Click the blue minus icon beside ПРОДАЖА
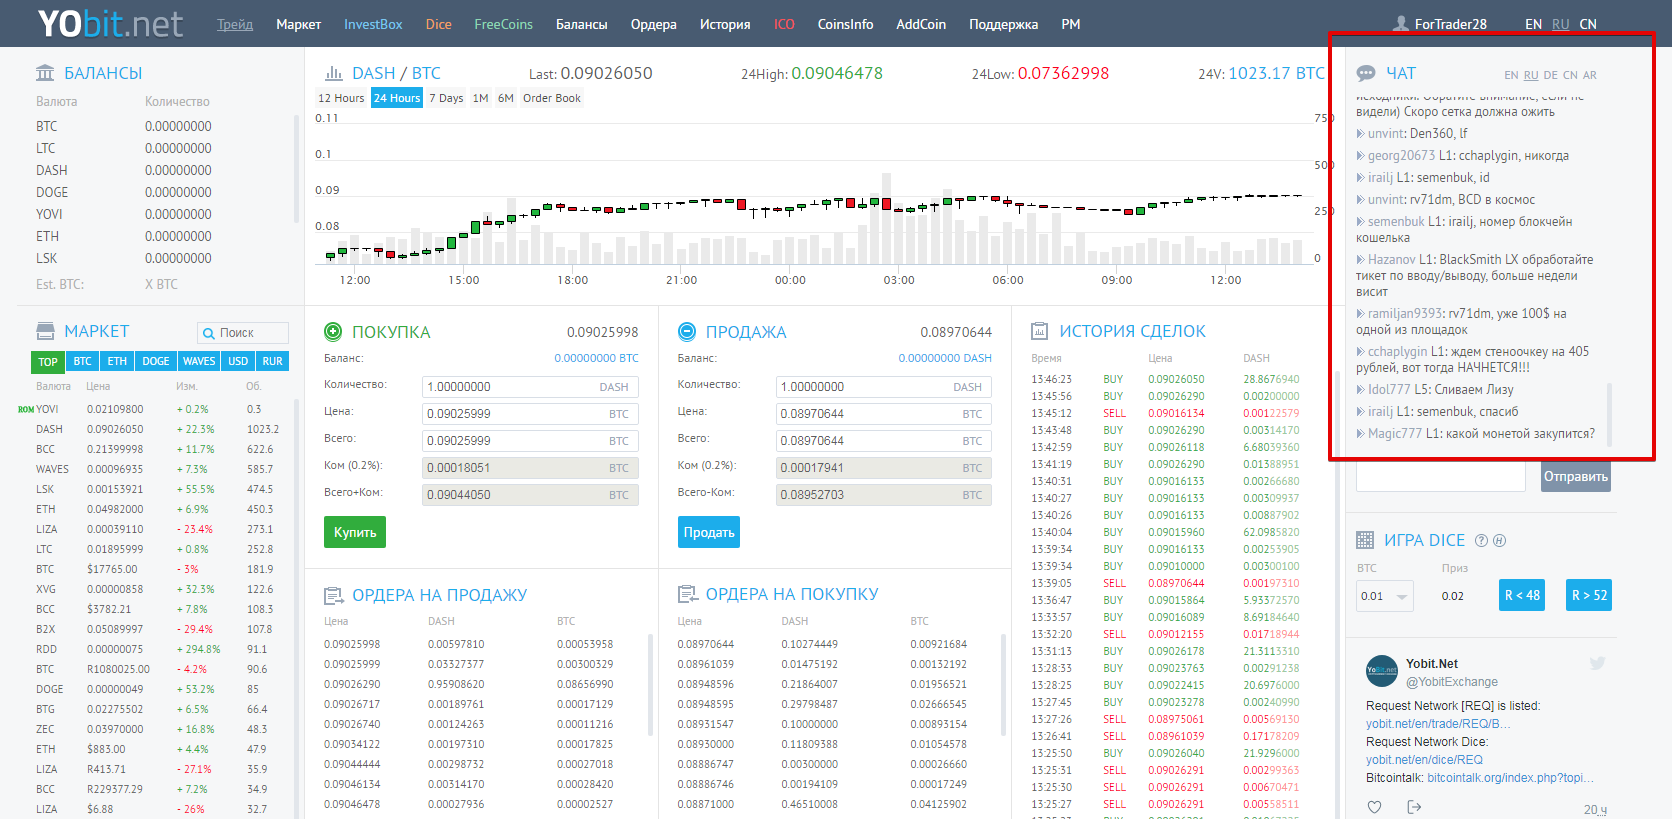The image size is (1672, 819). 687,332
